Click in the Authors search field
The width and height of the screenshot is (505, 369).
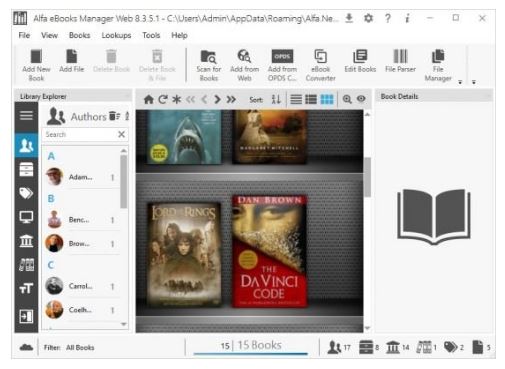80,134
